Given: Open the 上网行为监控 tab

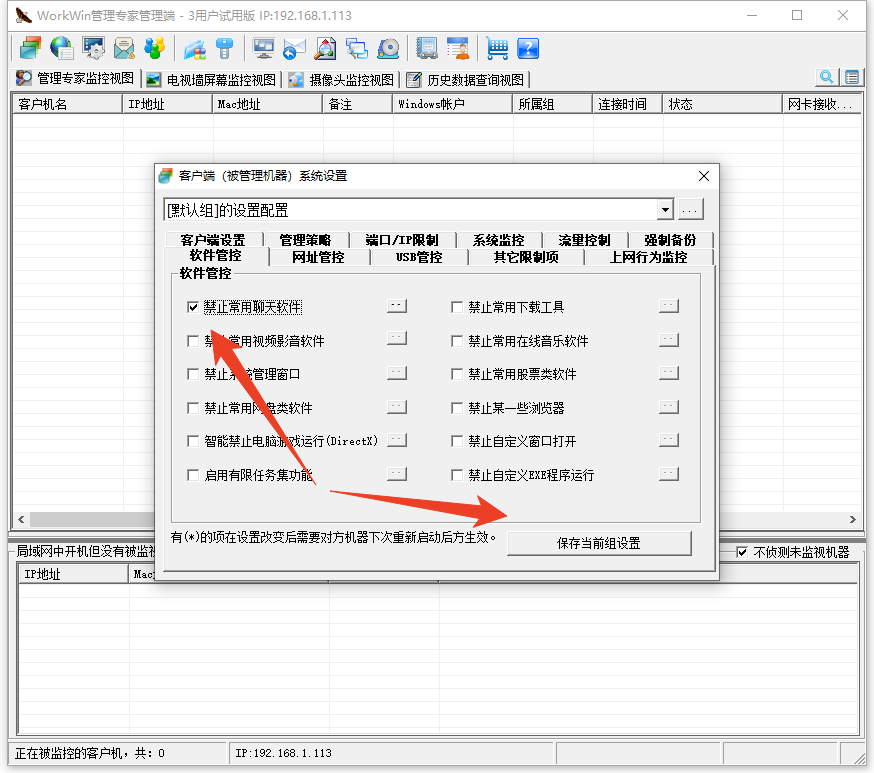Looking at the screenshot, I should point(648,256).
